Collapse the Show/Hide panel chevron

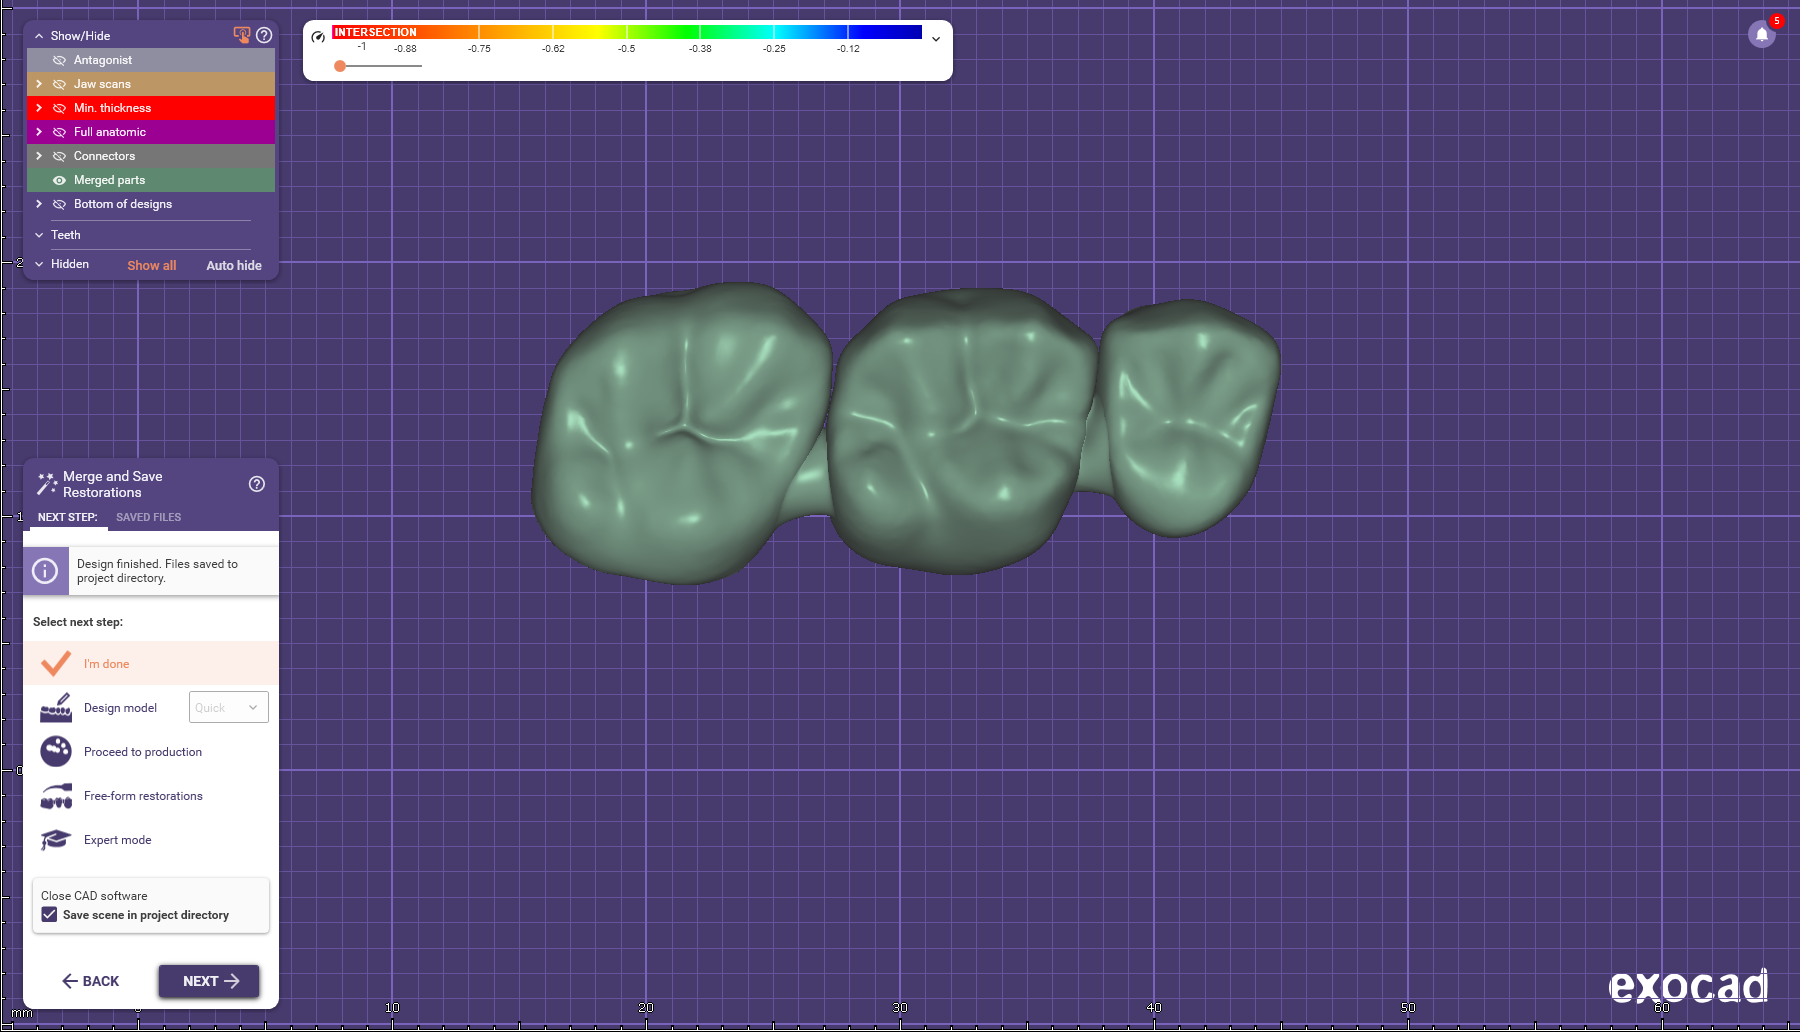pos(39,36)
